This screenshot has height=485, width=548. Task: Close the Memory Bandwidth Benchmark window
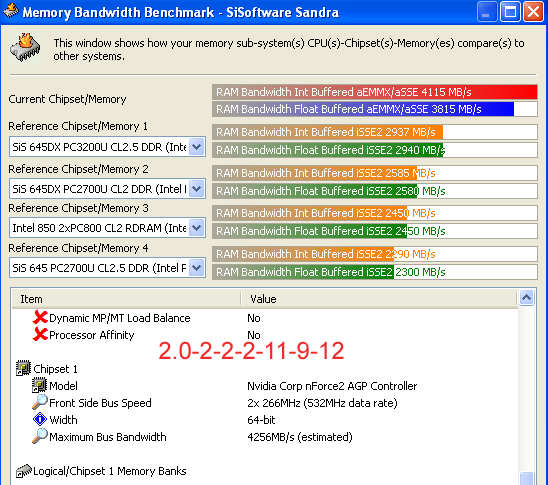(533, 12)
